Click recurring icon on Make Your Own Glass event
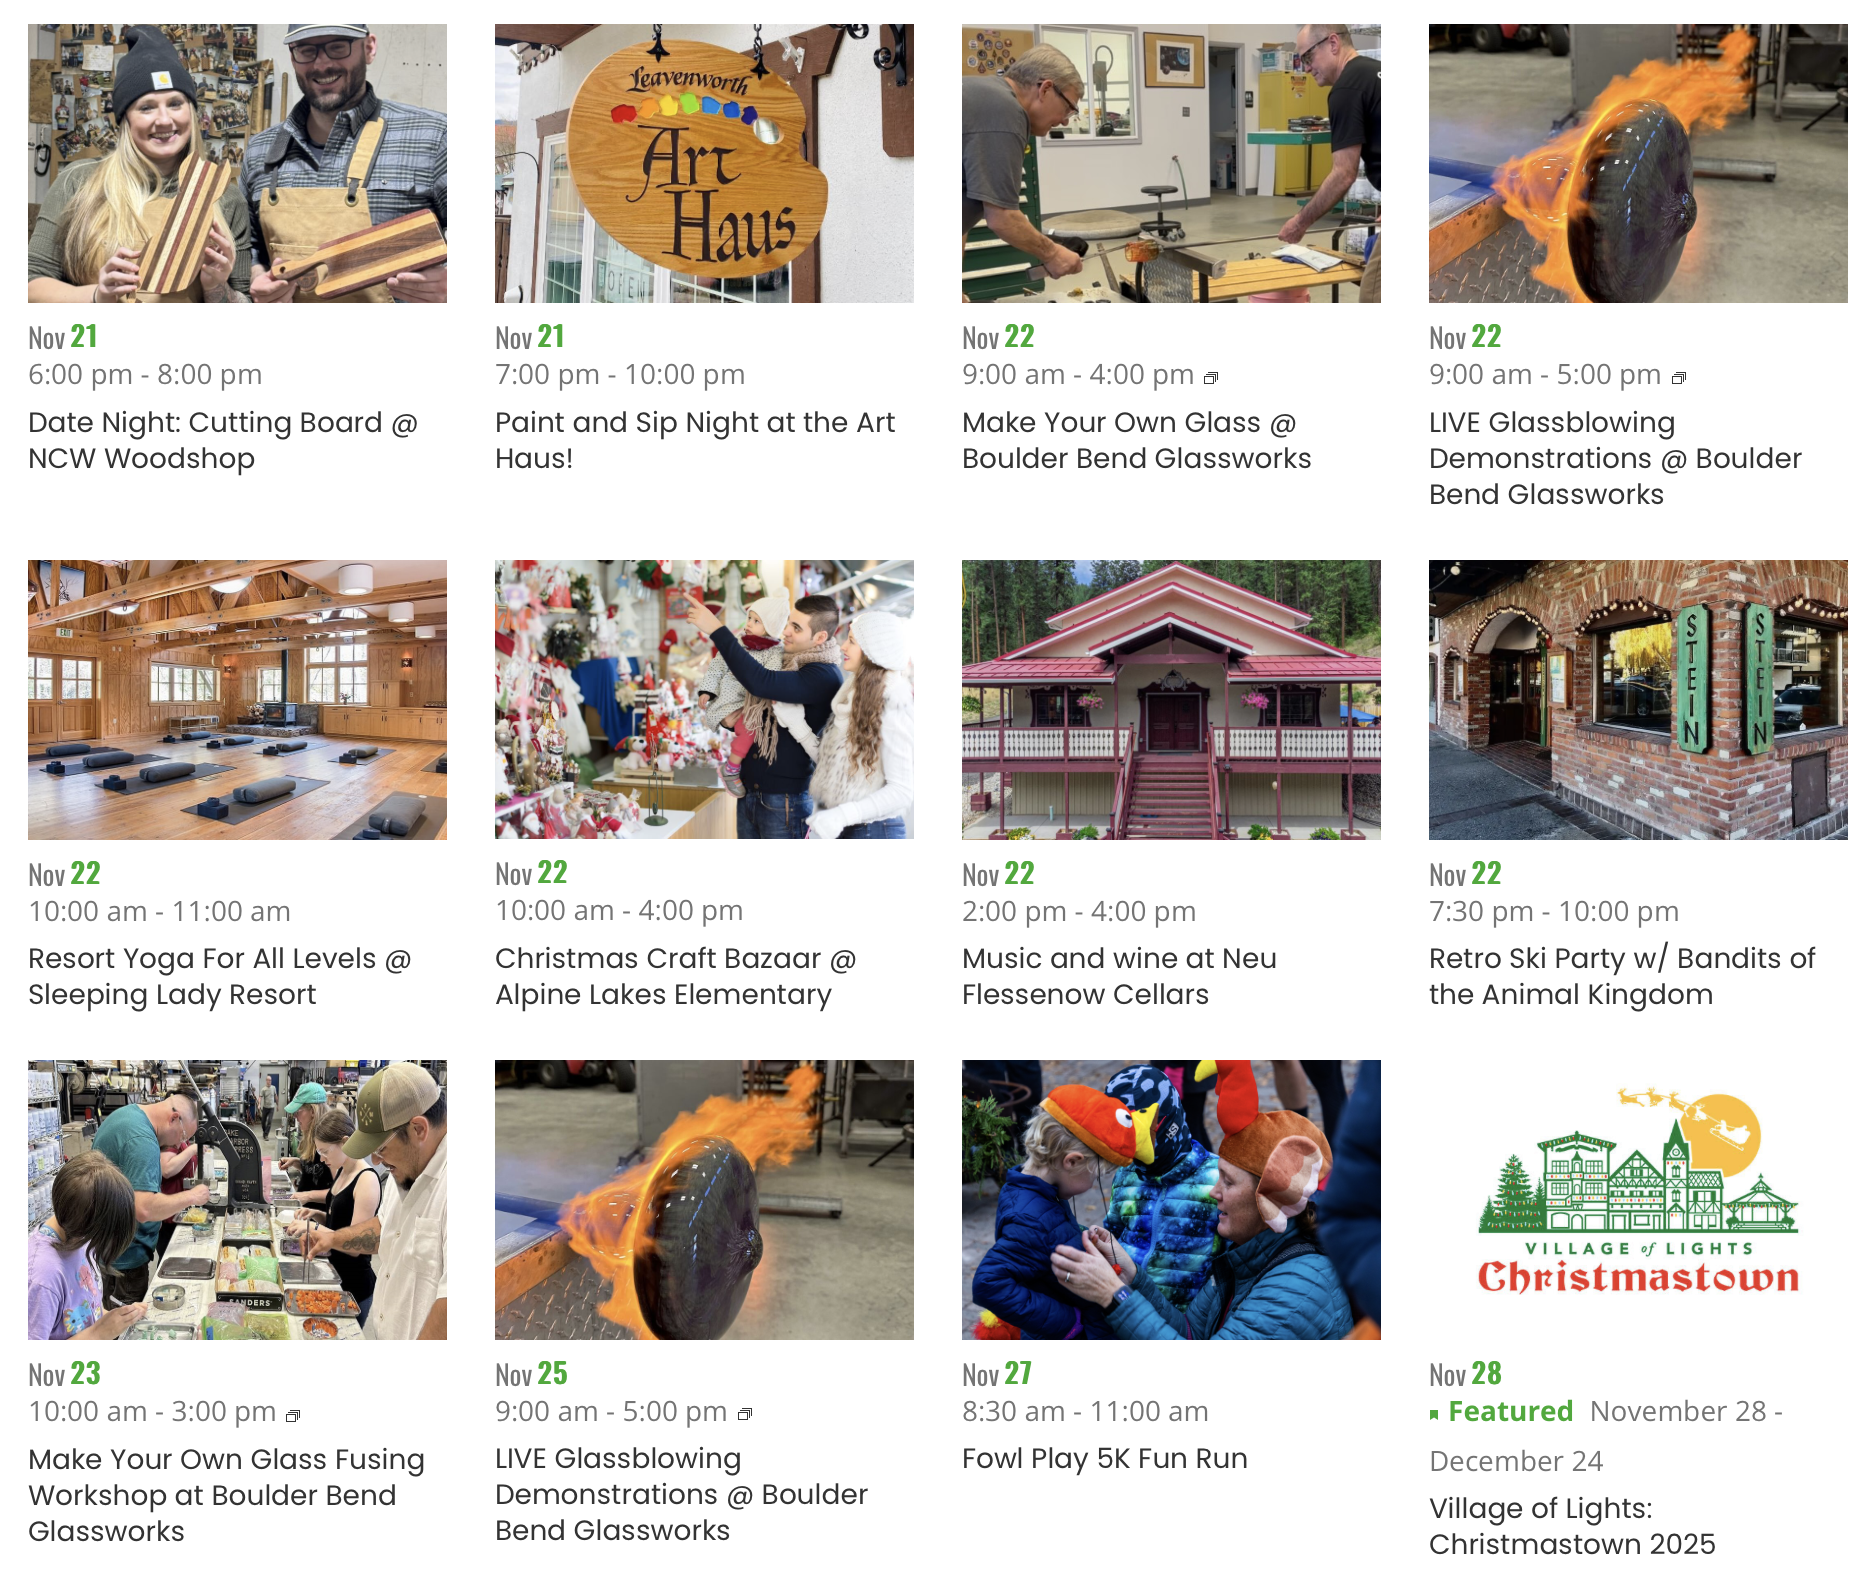The width and height of the screenshot is (1870, 1584). click(1211, 378)
